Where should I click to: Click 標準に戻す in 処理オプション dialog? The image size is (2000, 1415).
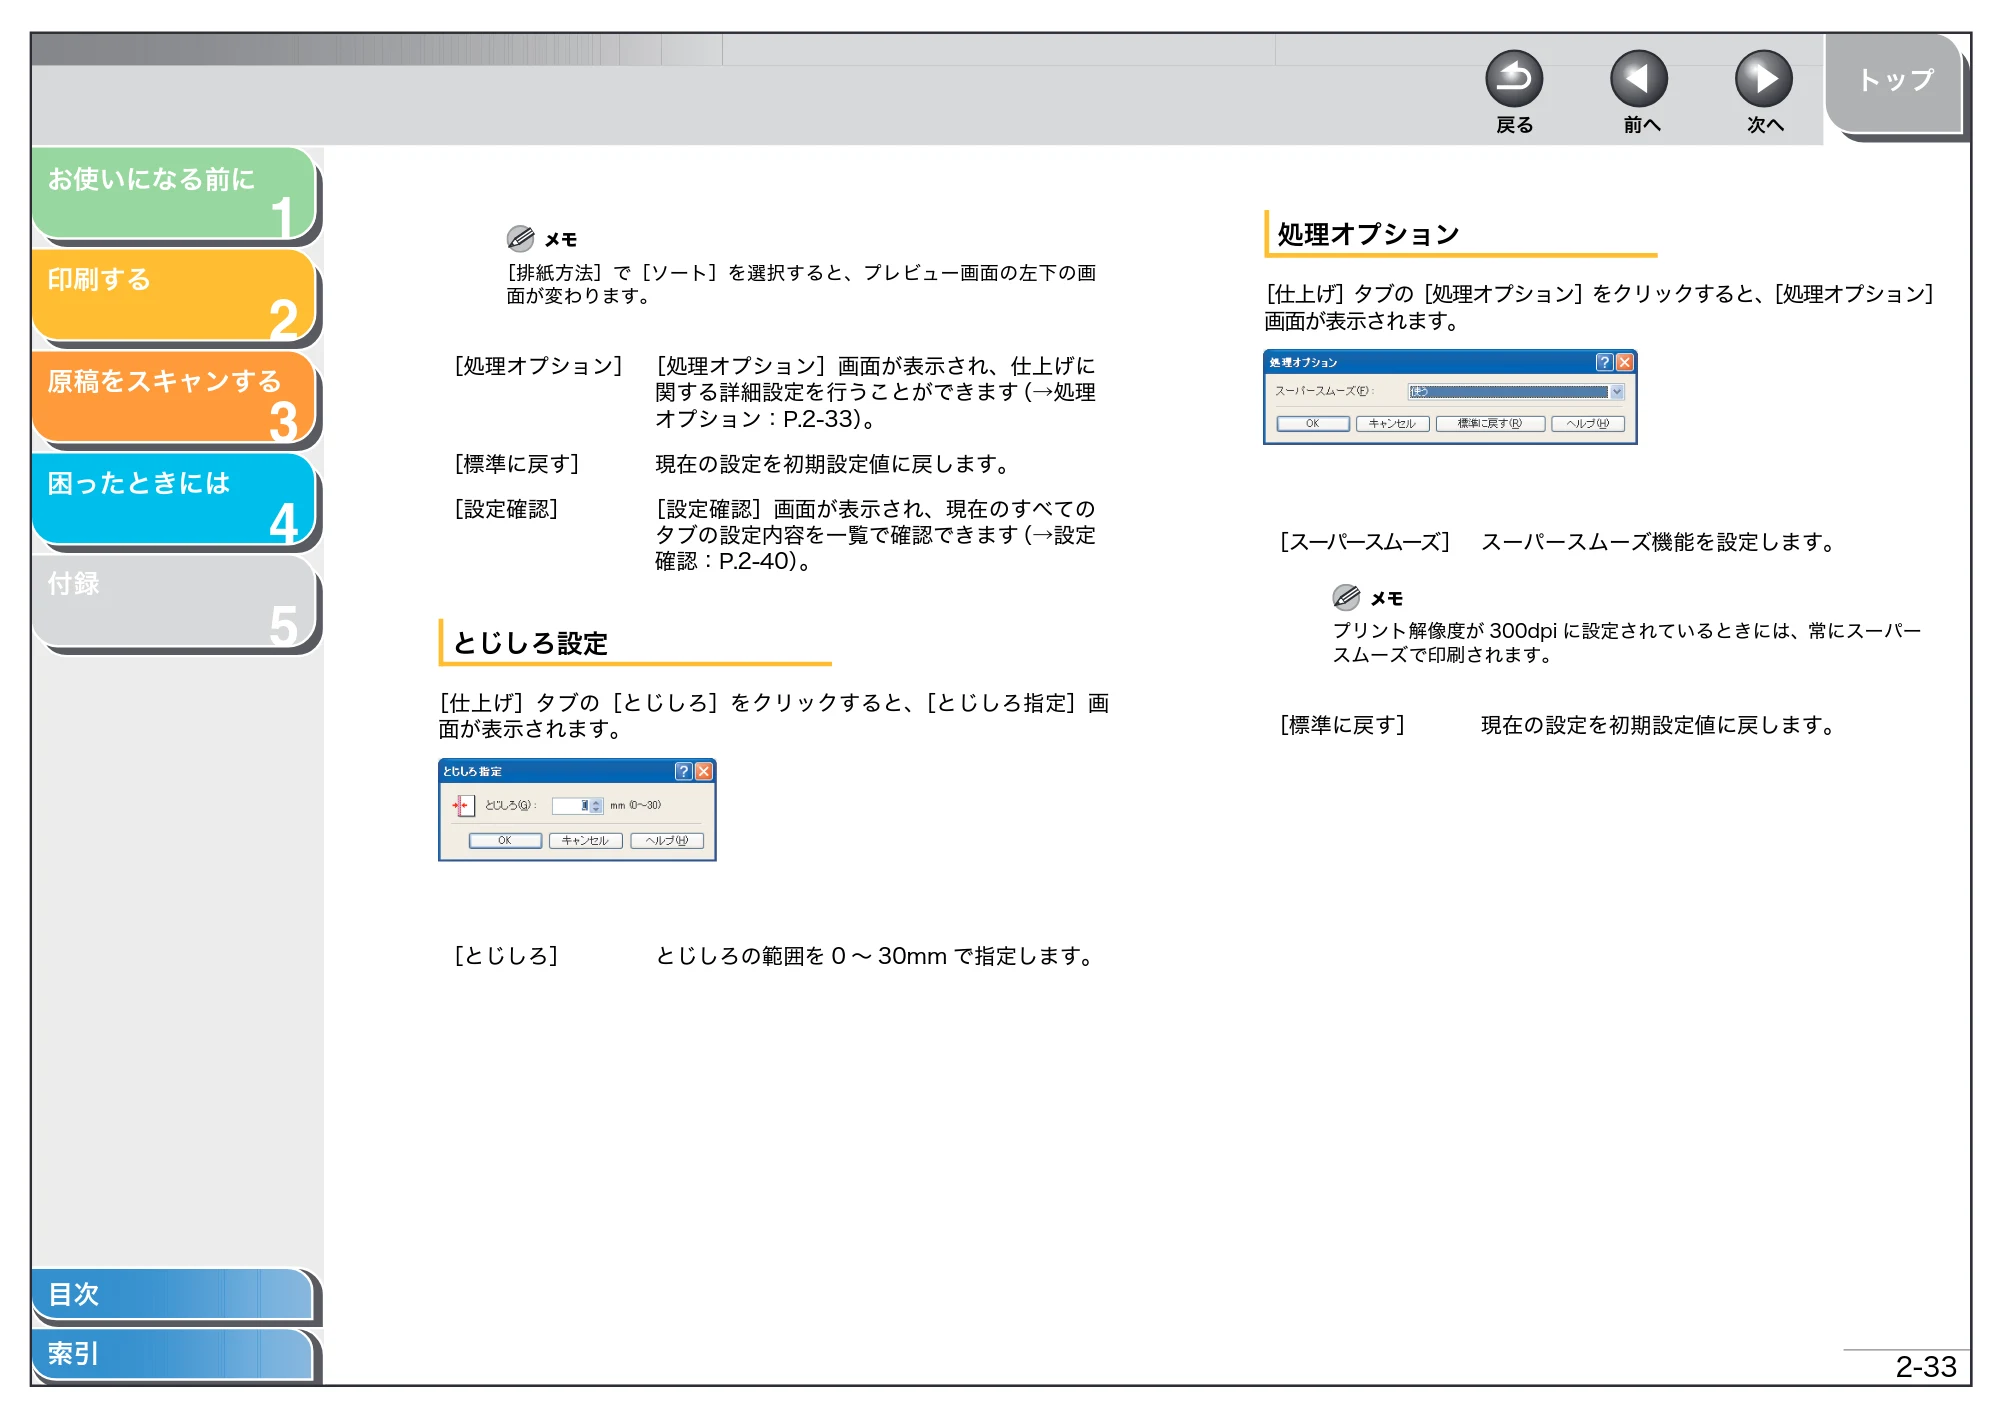click(1490, 424)
